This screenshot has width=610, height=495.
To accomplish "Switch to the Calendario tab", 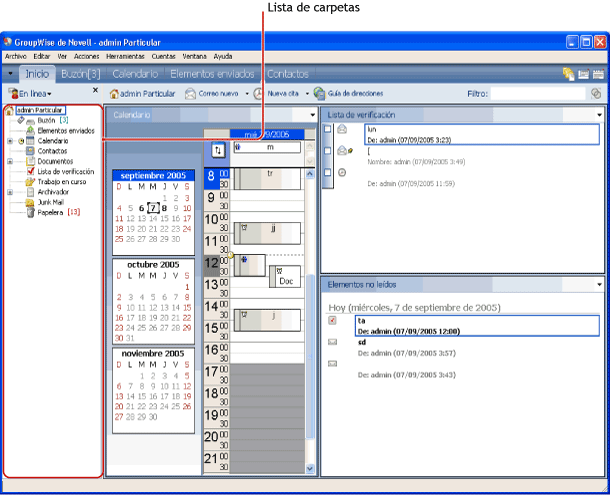I will pyautogui.click(x=135, y=74).
